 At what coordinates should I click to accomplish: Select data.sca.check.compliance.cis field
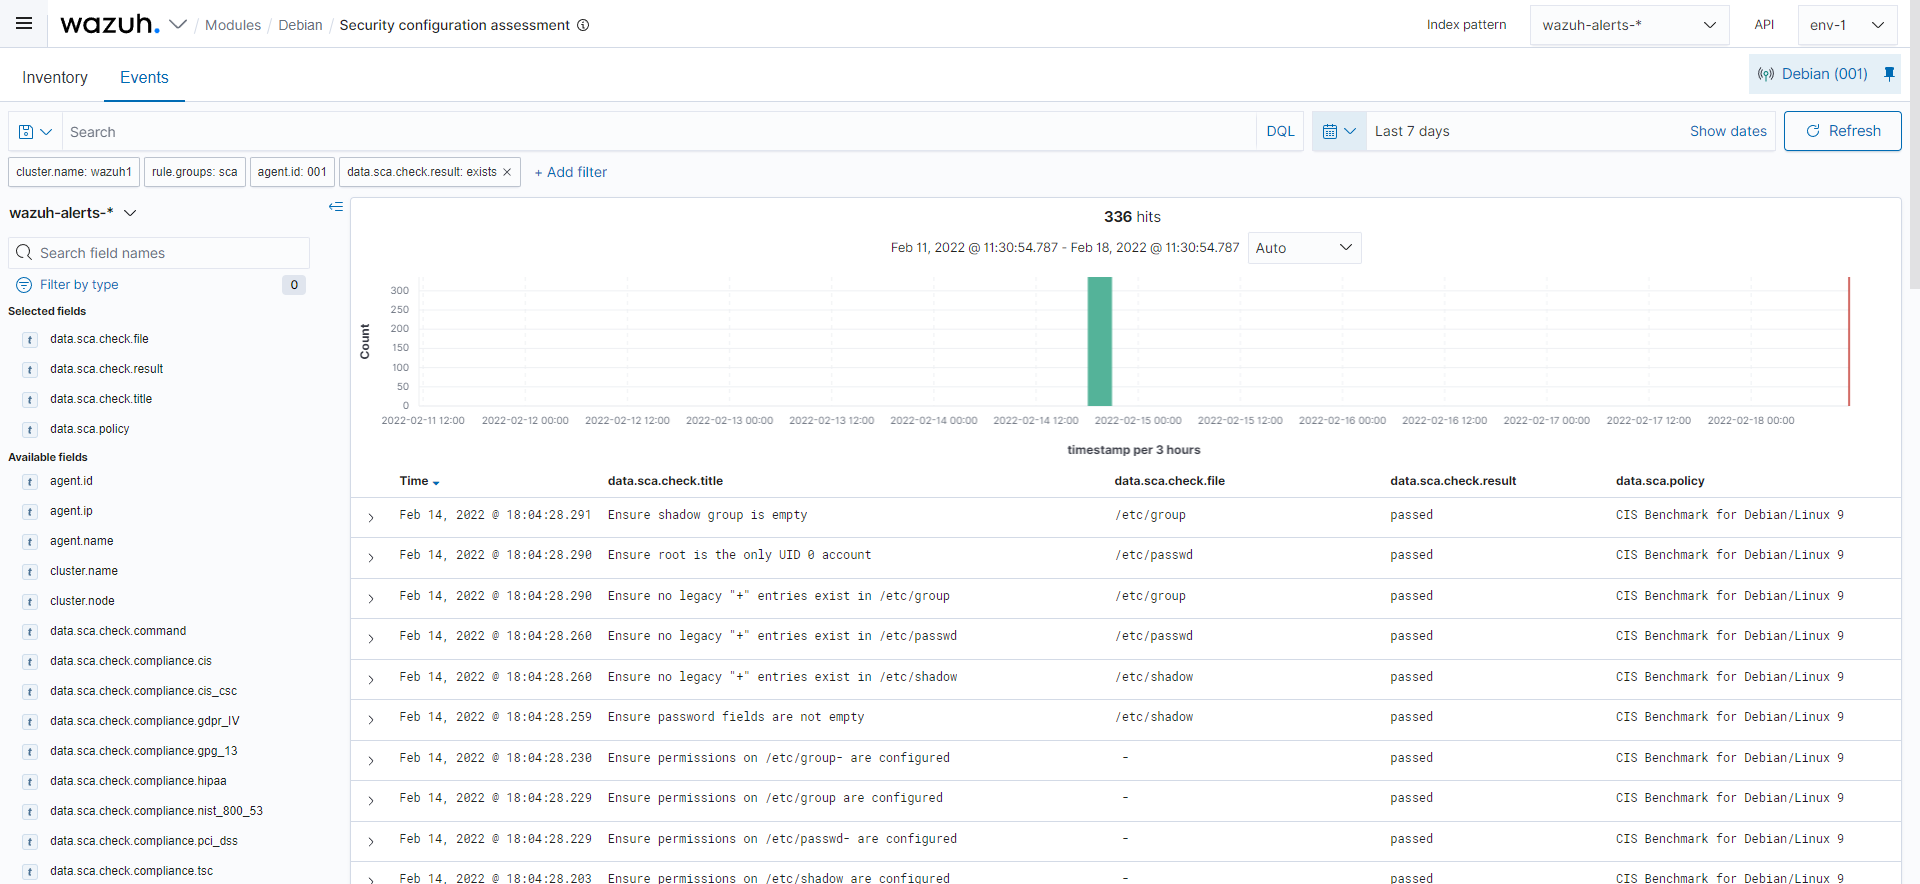(131, 661)
